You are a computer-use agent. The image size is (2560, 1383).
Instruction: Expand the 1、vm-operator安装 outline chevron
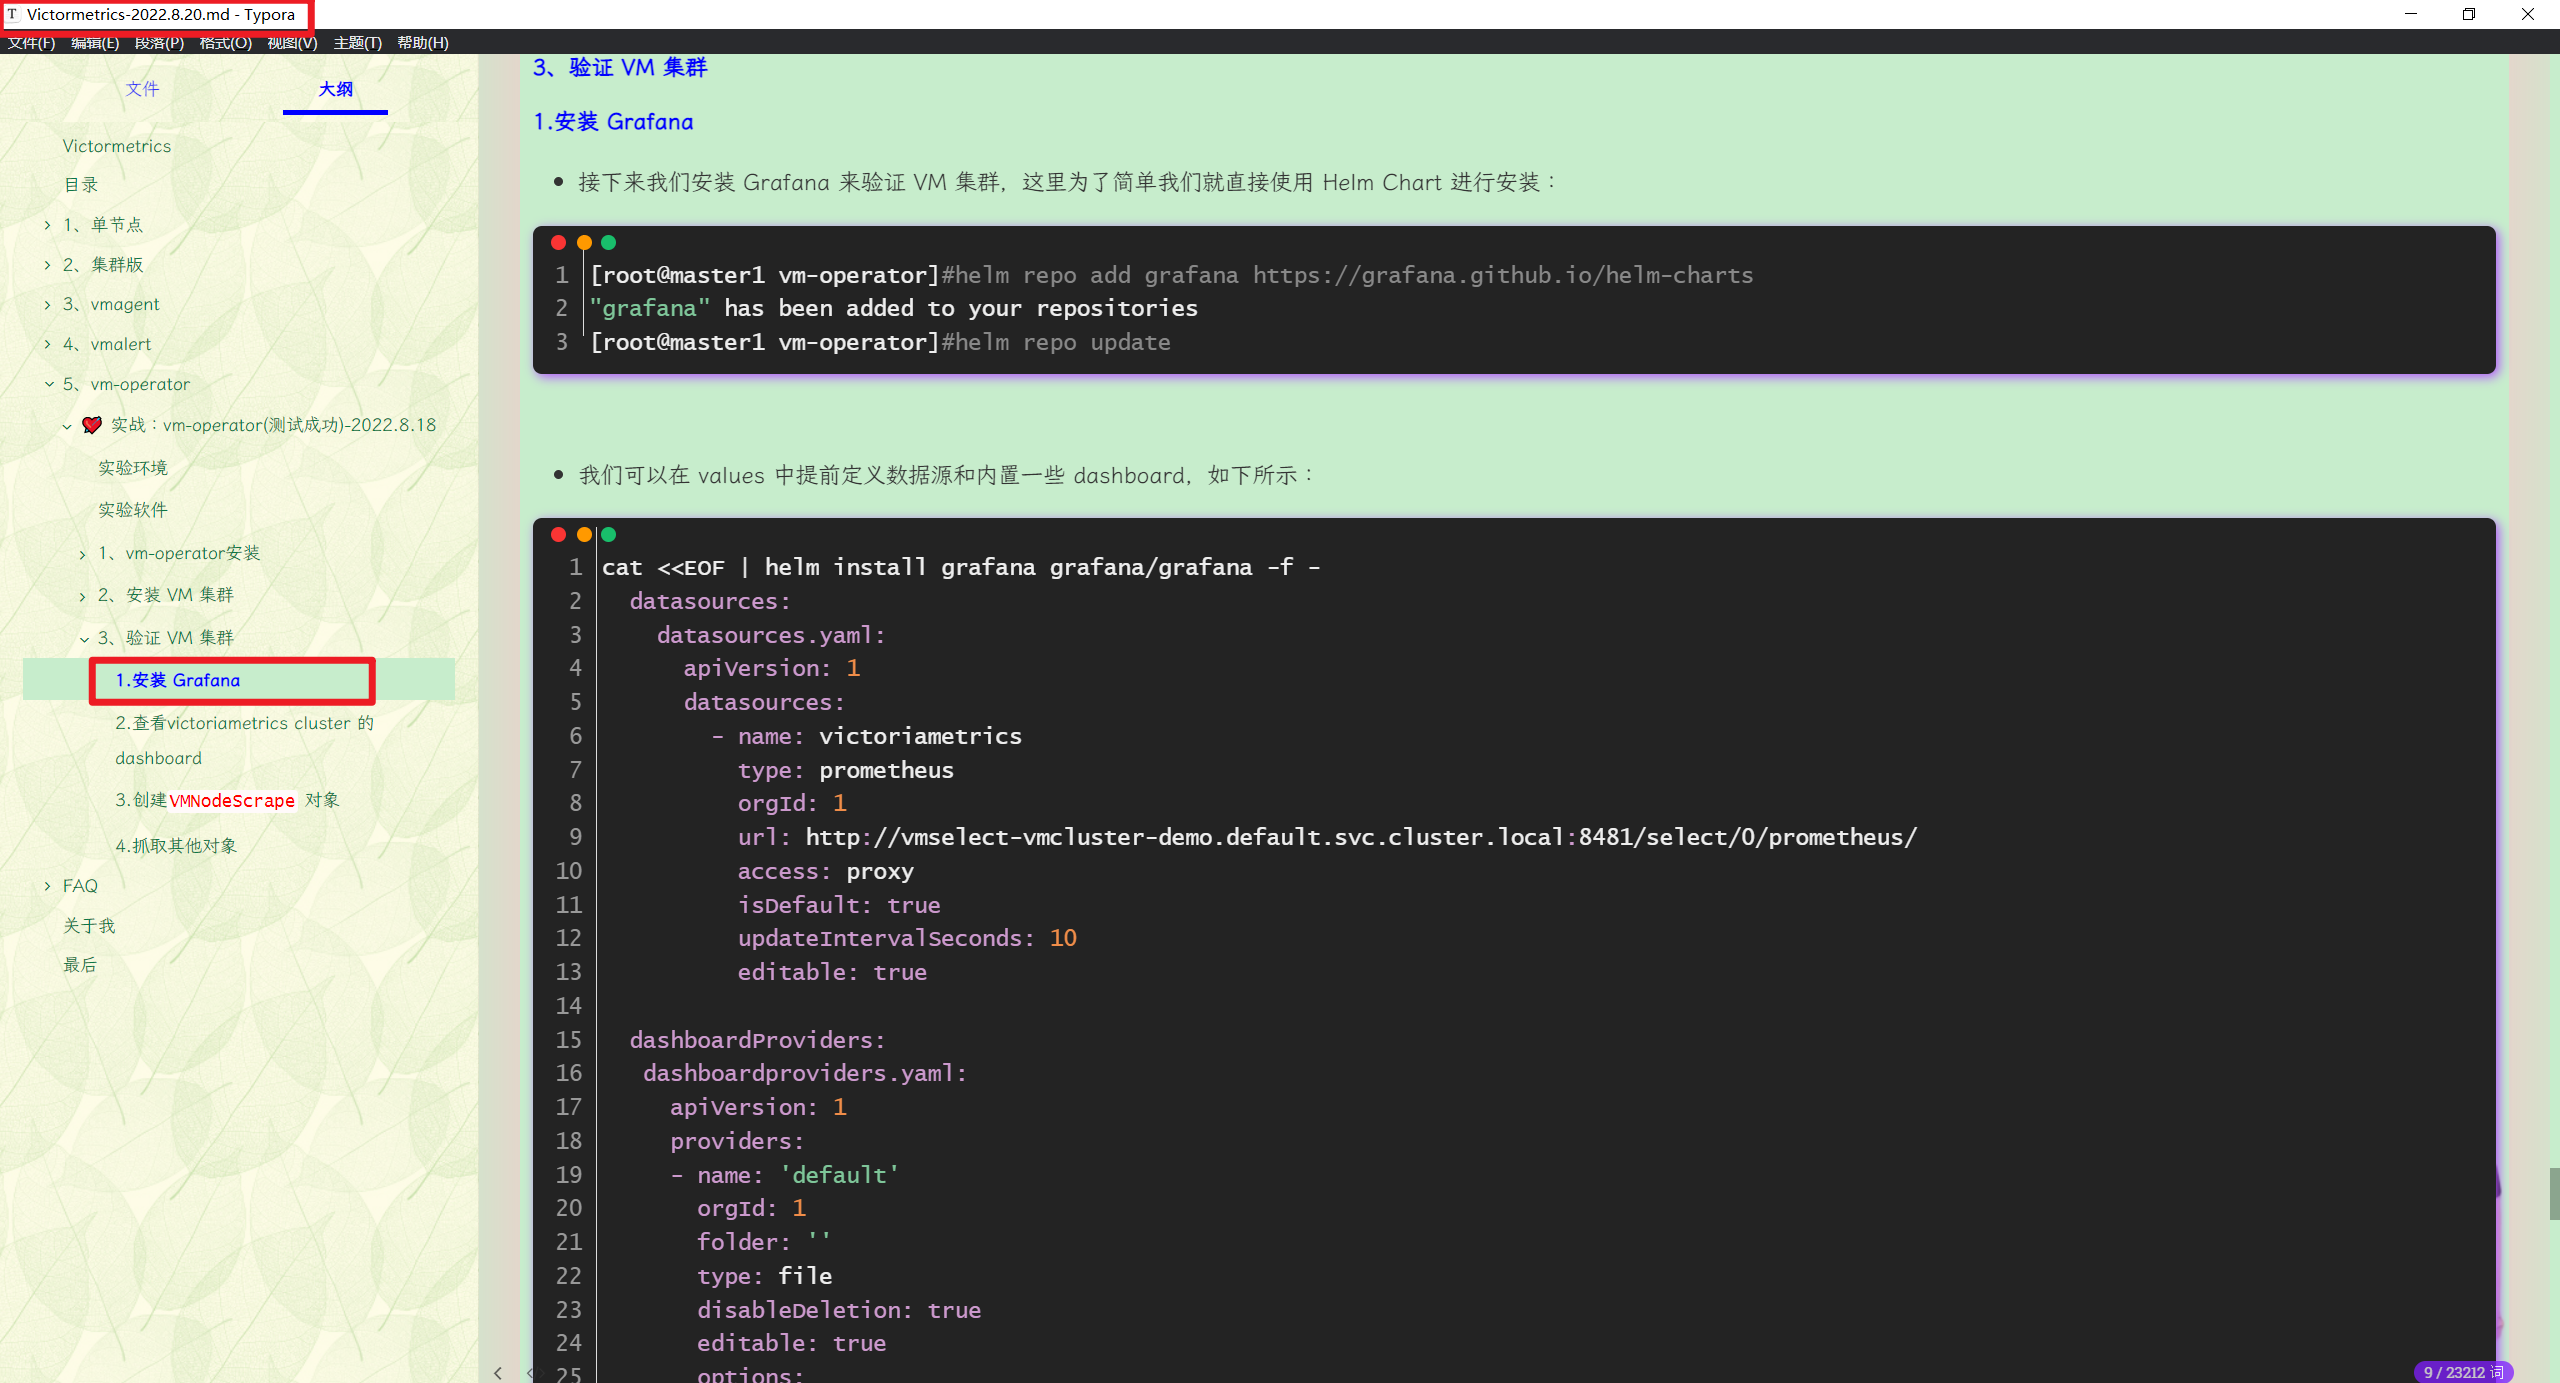pyautogui.click(x=82, y=554)
